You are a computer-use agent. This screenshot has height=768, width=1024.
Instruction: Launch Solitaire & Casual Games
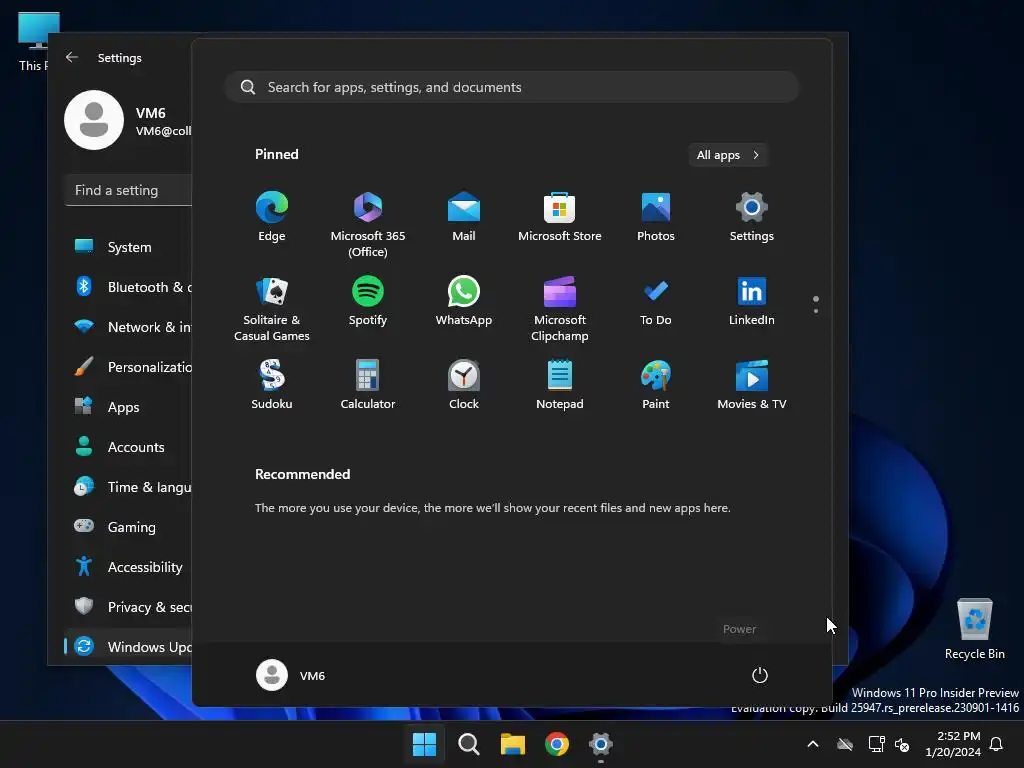(272, 308)
